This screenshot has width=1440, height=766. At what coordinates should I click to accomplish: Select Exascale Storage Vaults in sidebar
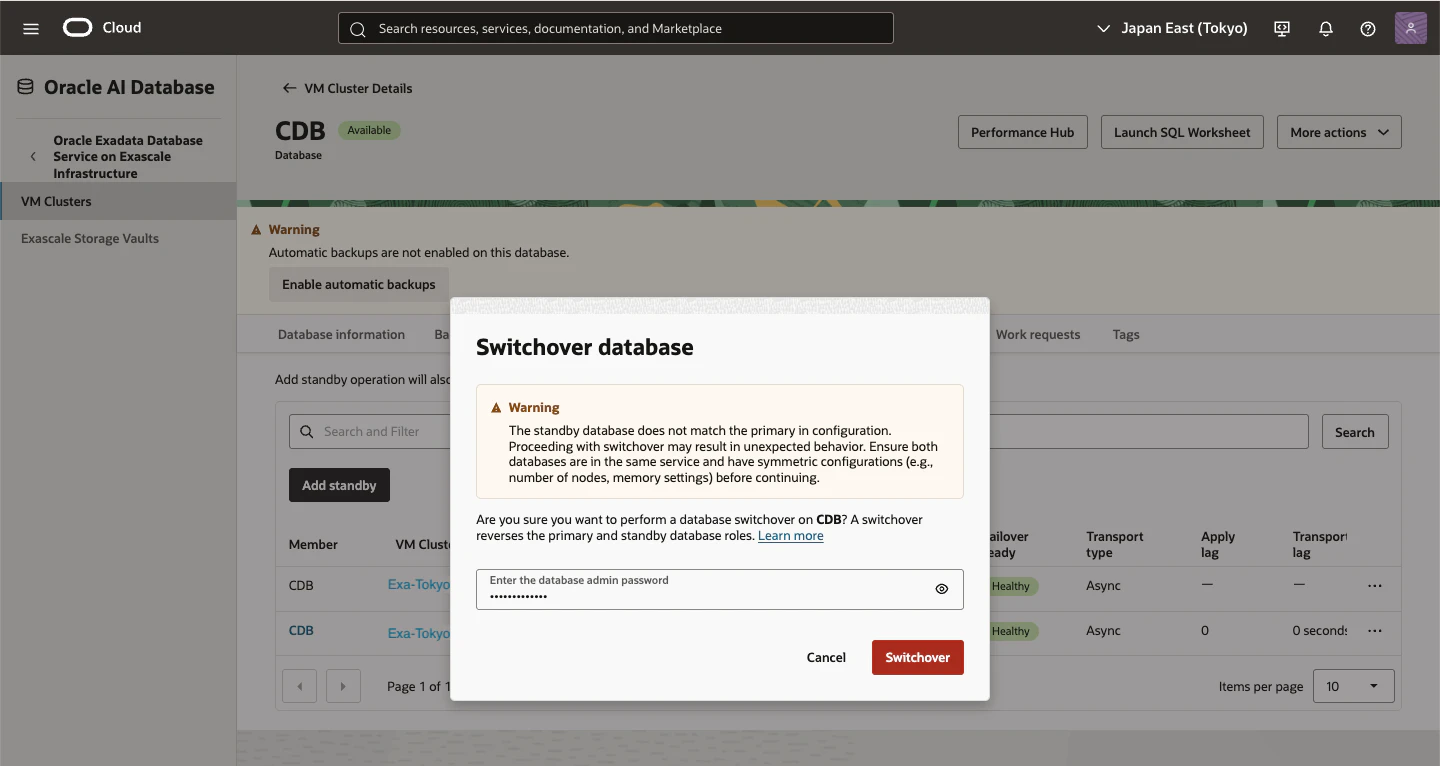(x=90, y=238)
